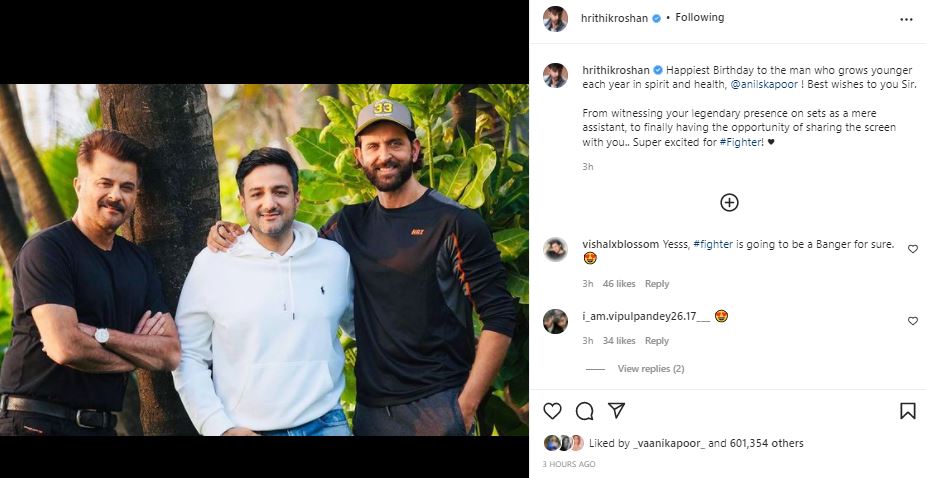Share the post via paper plane icon
The image size is (926, 478).
(x=617, y=411)
